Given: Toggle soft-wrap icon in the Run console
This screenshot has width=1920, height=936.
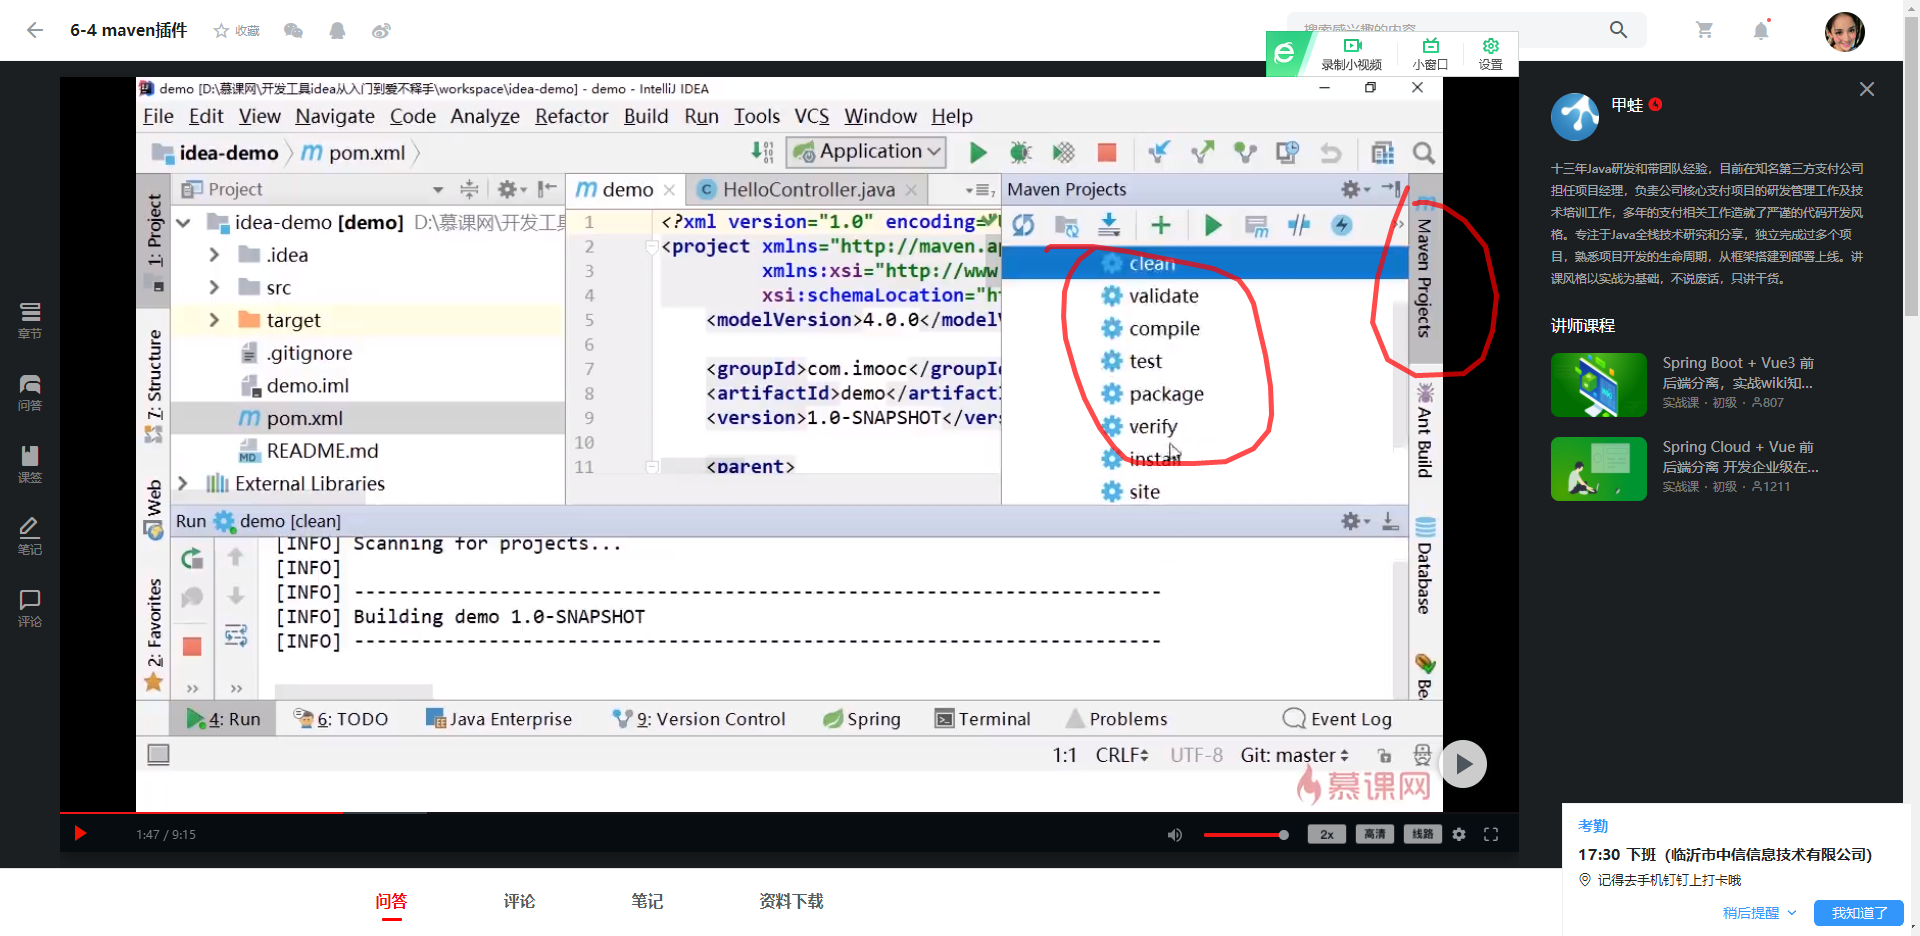Looking at the screenshot, I should (236, 635).
